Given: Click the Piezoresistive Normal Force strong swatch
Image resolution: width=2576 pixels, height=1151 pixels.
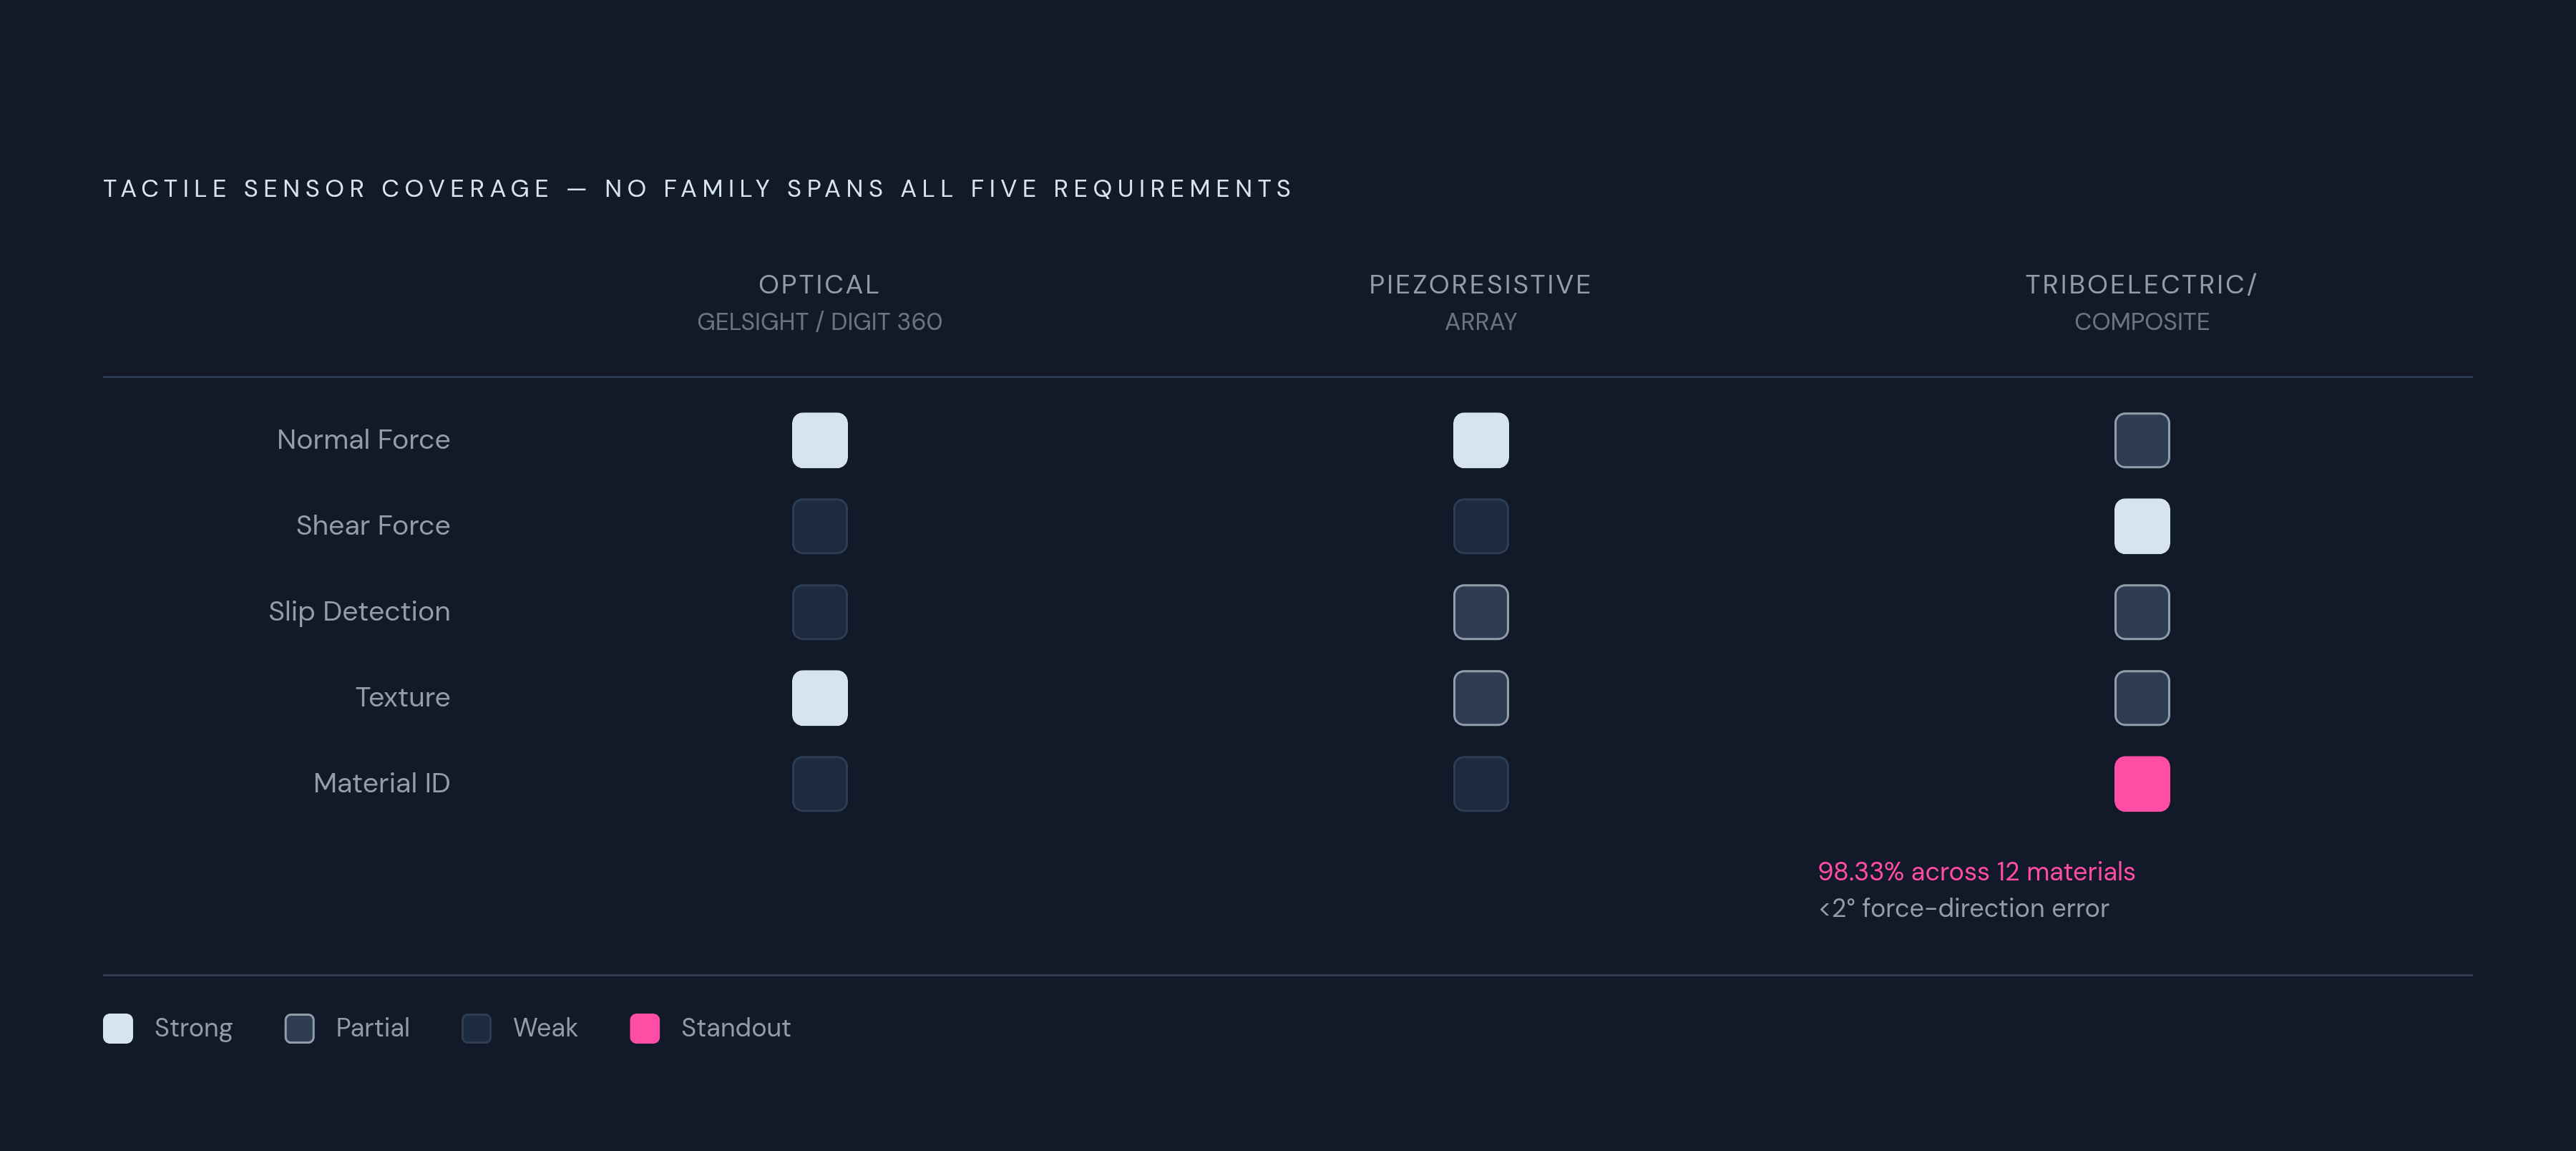Looking at the screenshot, I should pos(1480,440).
